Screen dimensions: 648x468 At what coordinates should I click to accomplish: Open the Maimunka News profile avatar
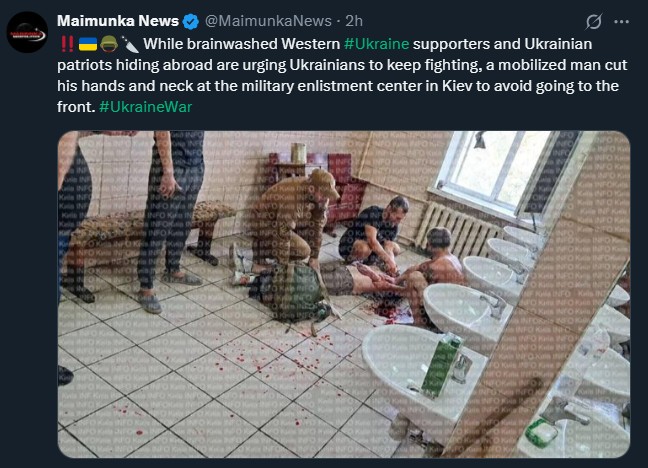27,32
